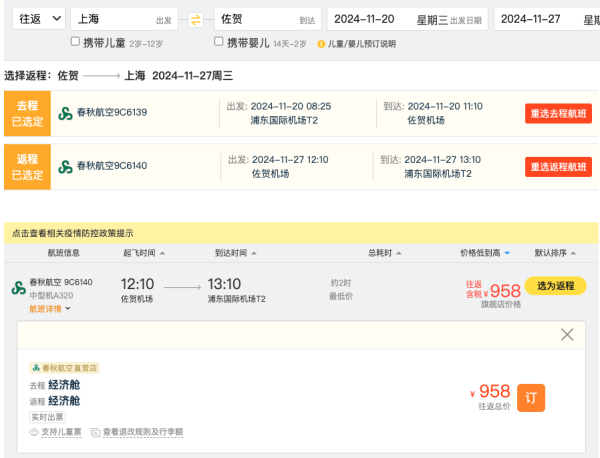Select 默认排序 sorting
This screenshot has width=600, height=458.
pyautogui.click(x=555, y=253)
